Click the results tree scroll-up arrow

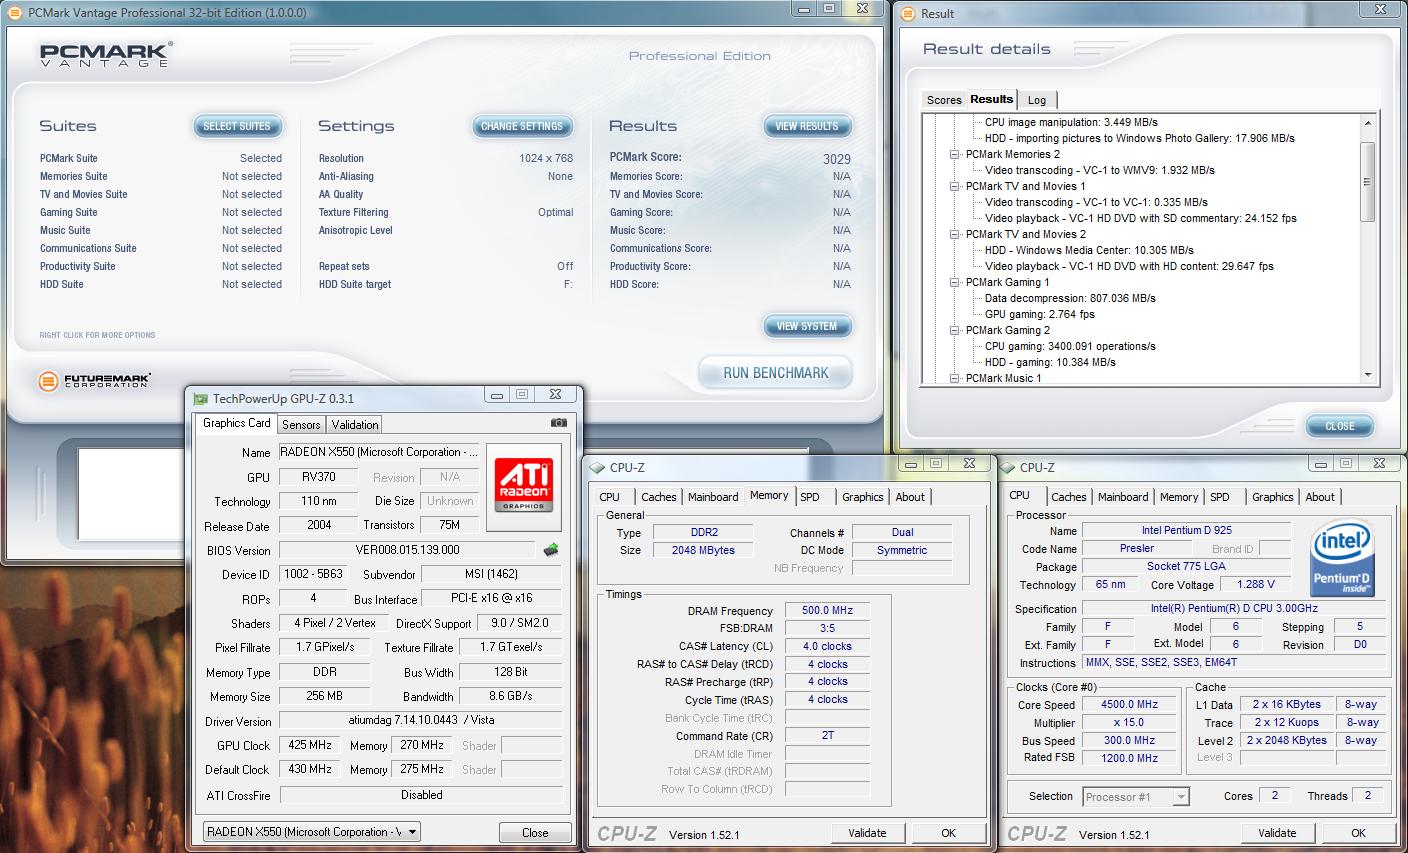click(1368, 123)
